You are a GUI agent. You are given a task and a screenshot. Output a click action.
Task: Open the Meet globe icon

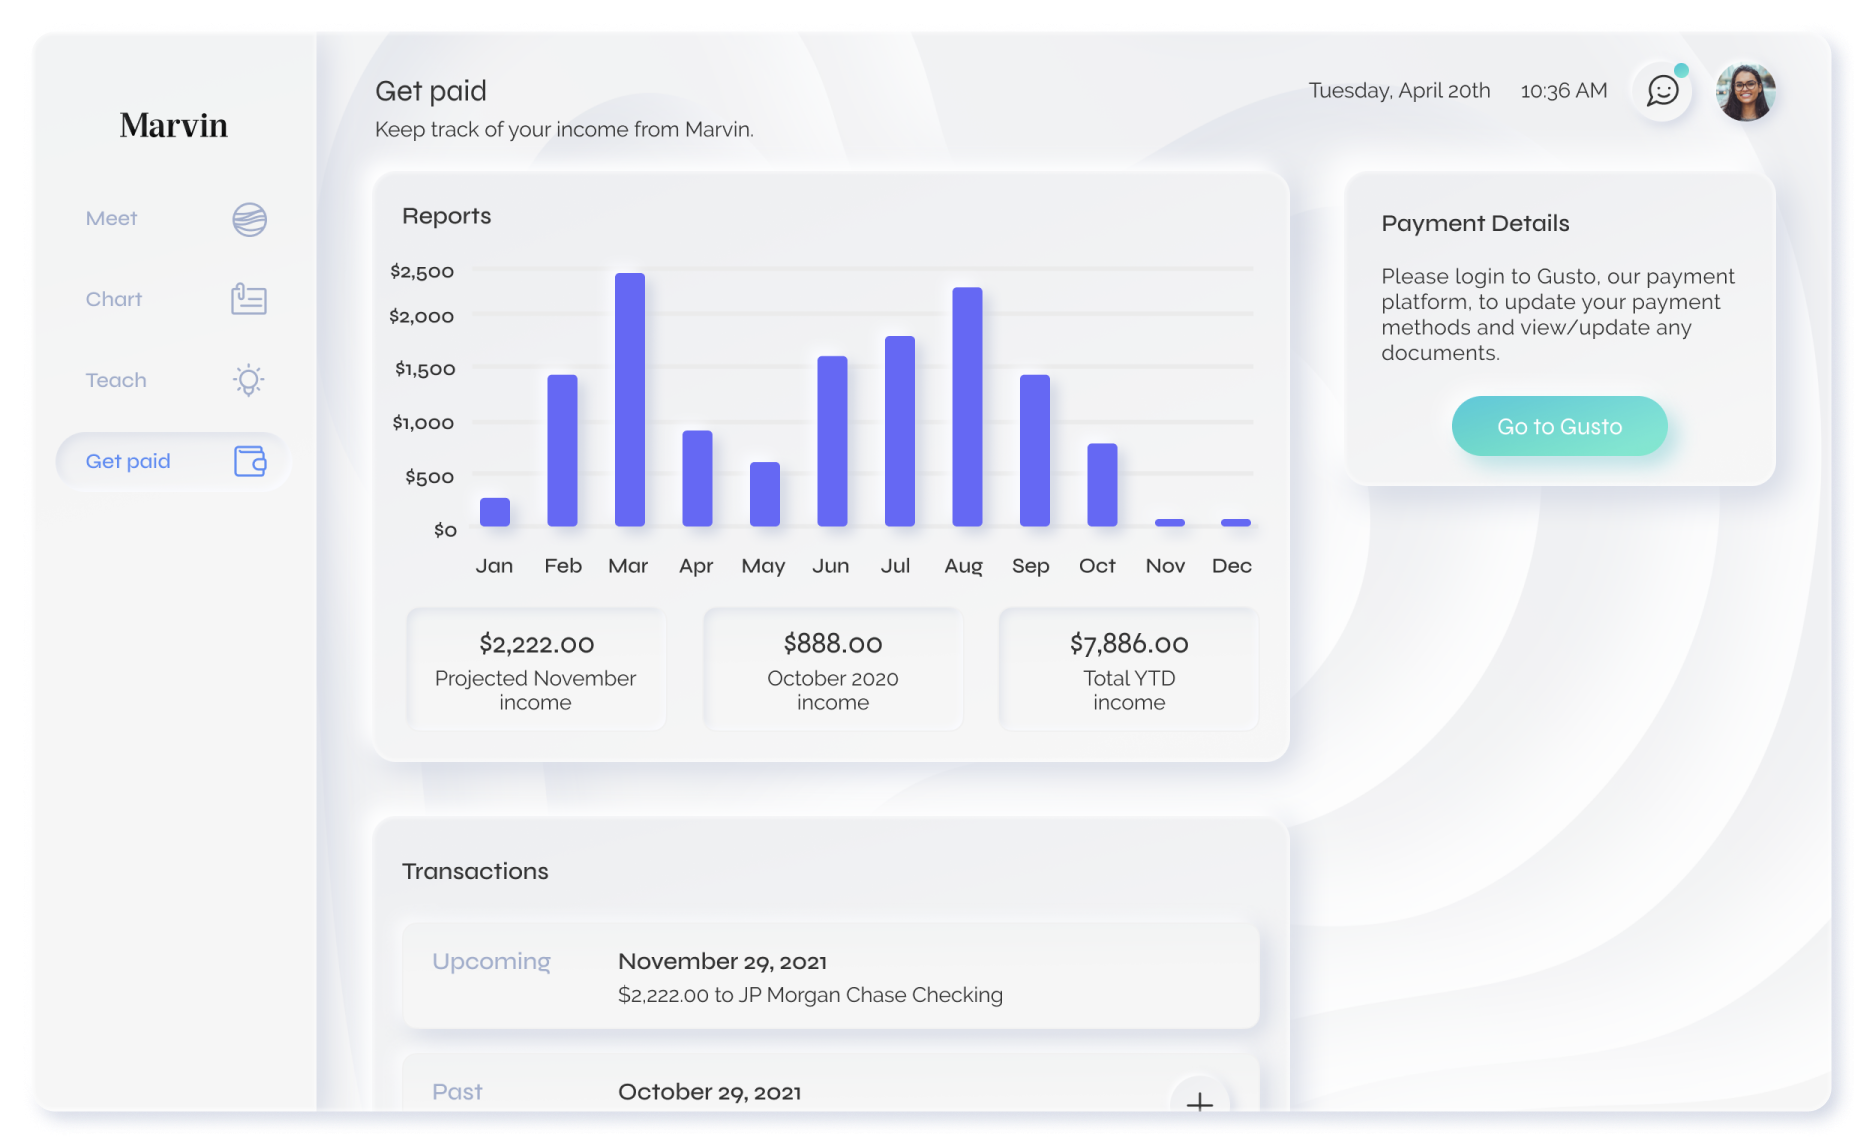coord(249,219)
